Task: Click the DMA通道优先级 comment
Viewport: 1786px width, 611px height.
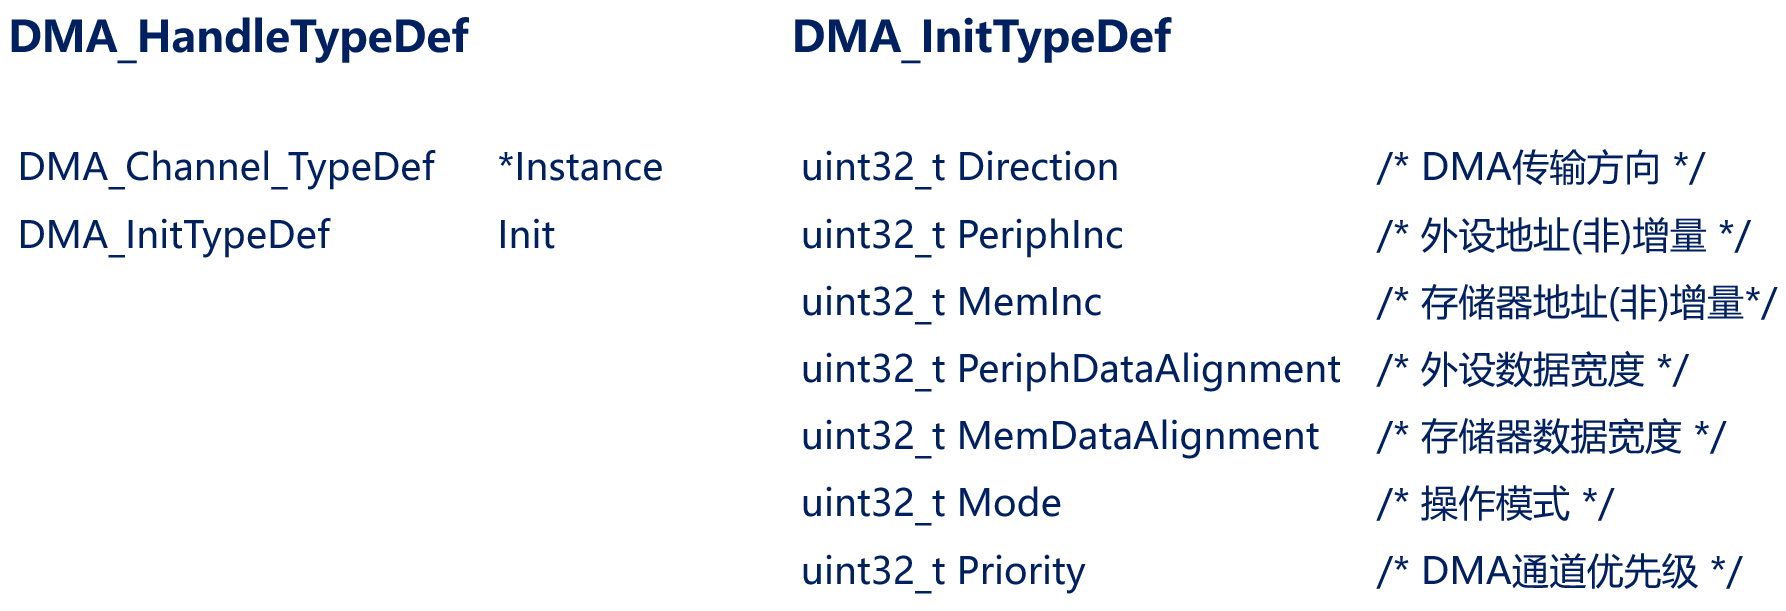Action: pyautogui.click(x=1560, y=571)
